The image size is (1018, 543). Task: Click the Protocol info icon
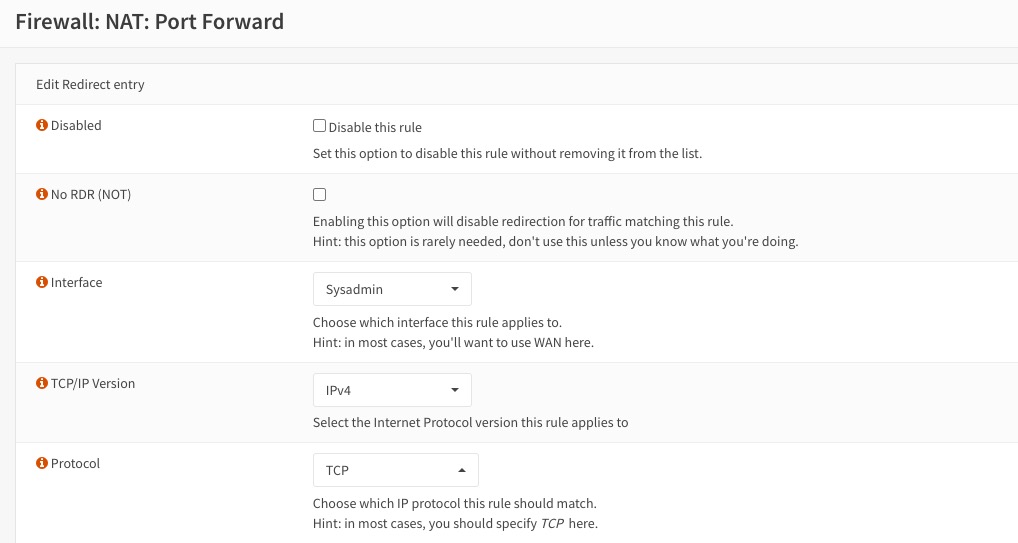coord(42,463)
